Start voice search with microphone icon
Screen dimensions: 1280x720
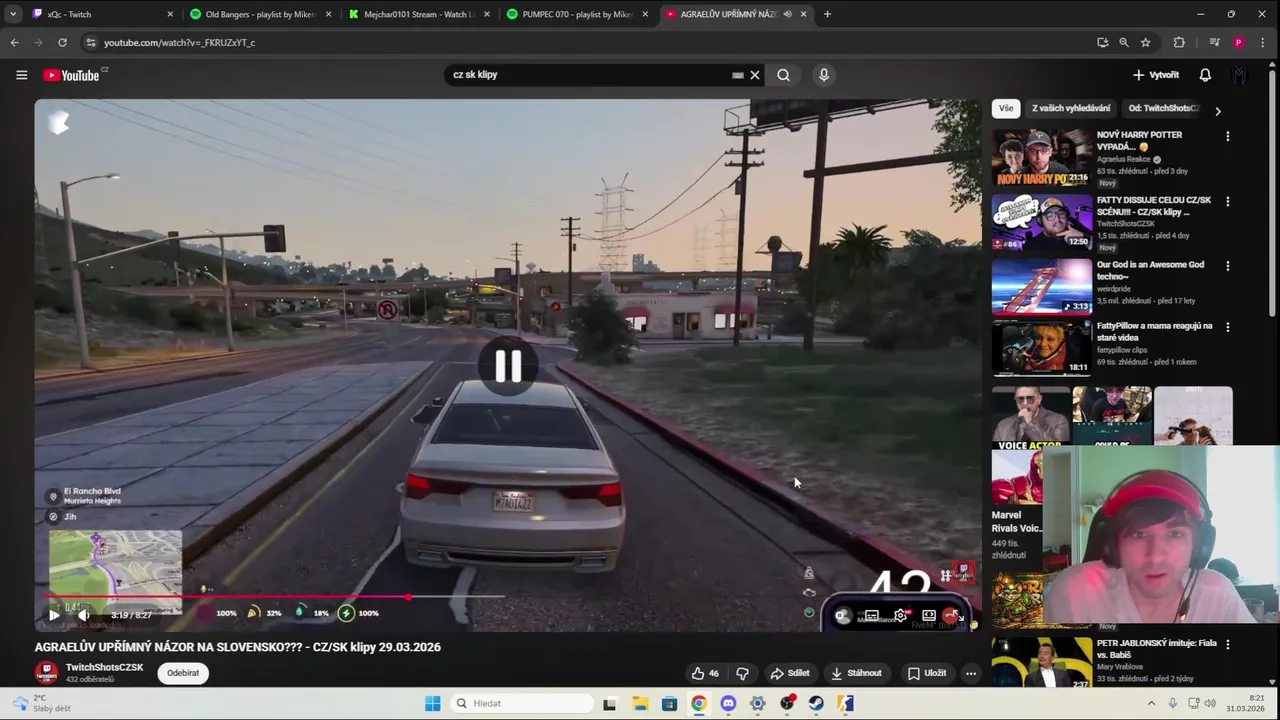(x=824, y=75)
